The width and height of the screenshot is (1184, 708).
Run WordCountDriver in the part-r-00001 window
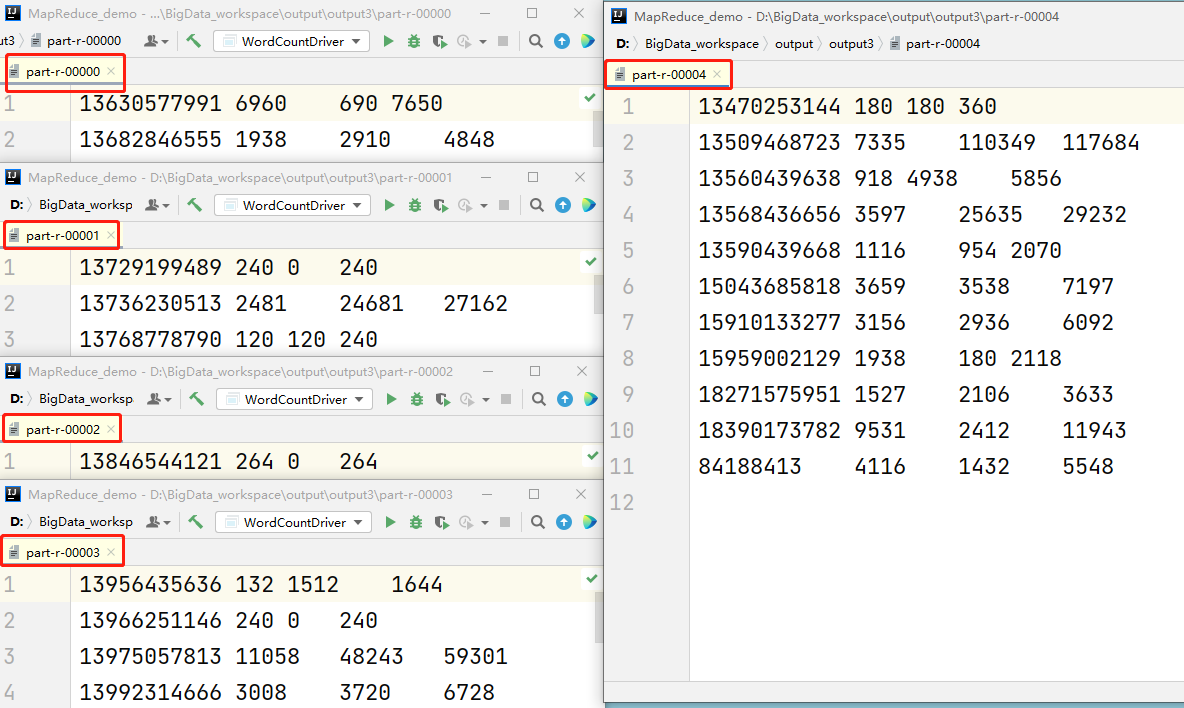(x=389, y=205)
